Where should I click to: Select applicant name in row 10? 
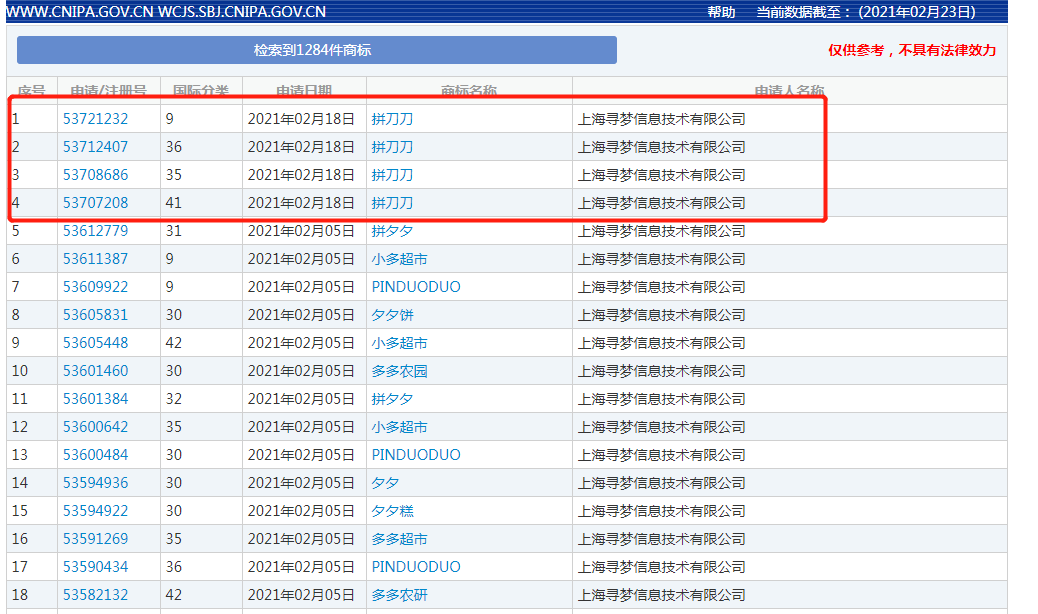tap(661, 371)
